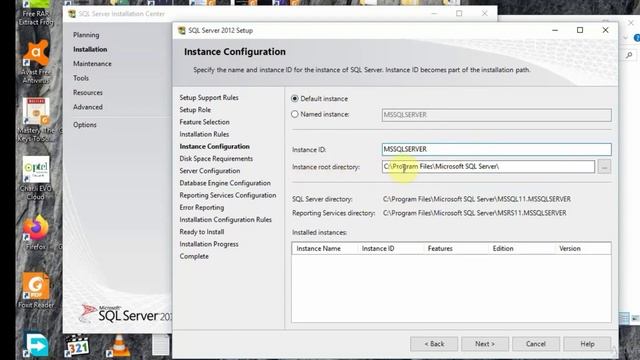Screen dimensions: 640x360
Task: Click the Instance root directory field
Action: point(488,167)
